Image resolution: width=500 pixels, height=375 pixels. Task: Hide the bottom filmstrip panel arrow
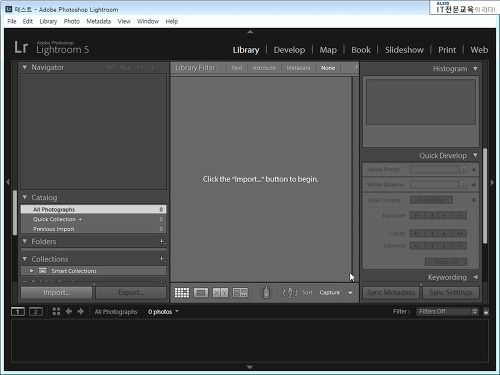[x=250, y=367]
